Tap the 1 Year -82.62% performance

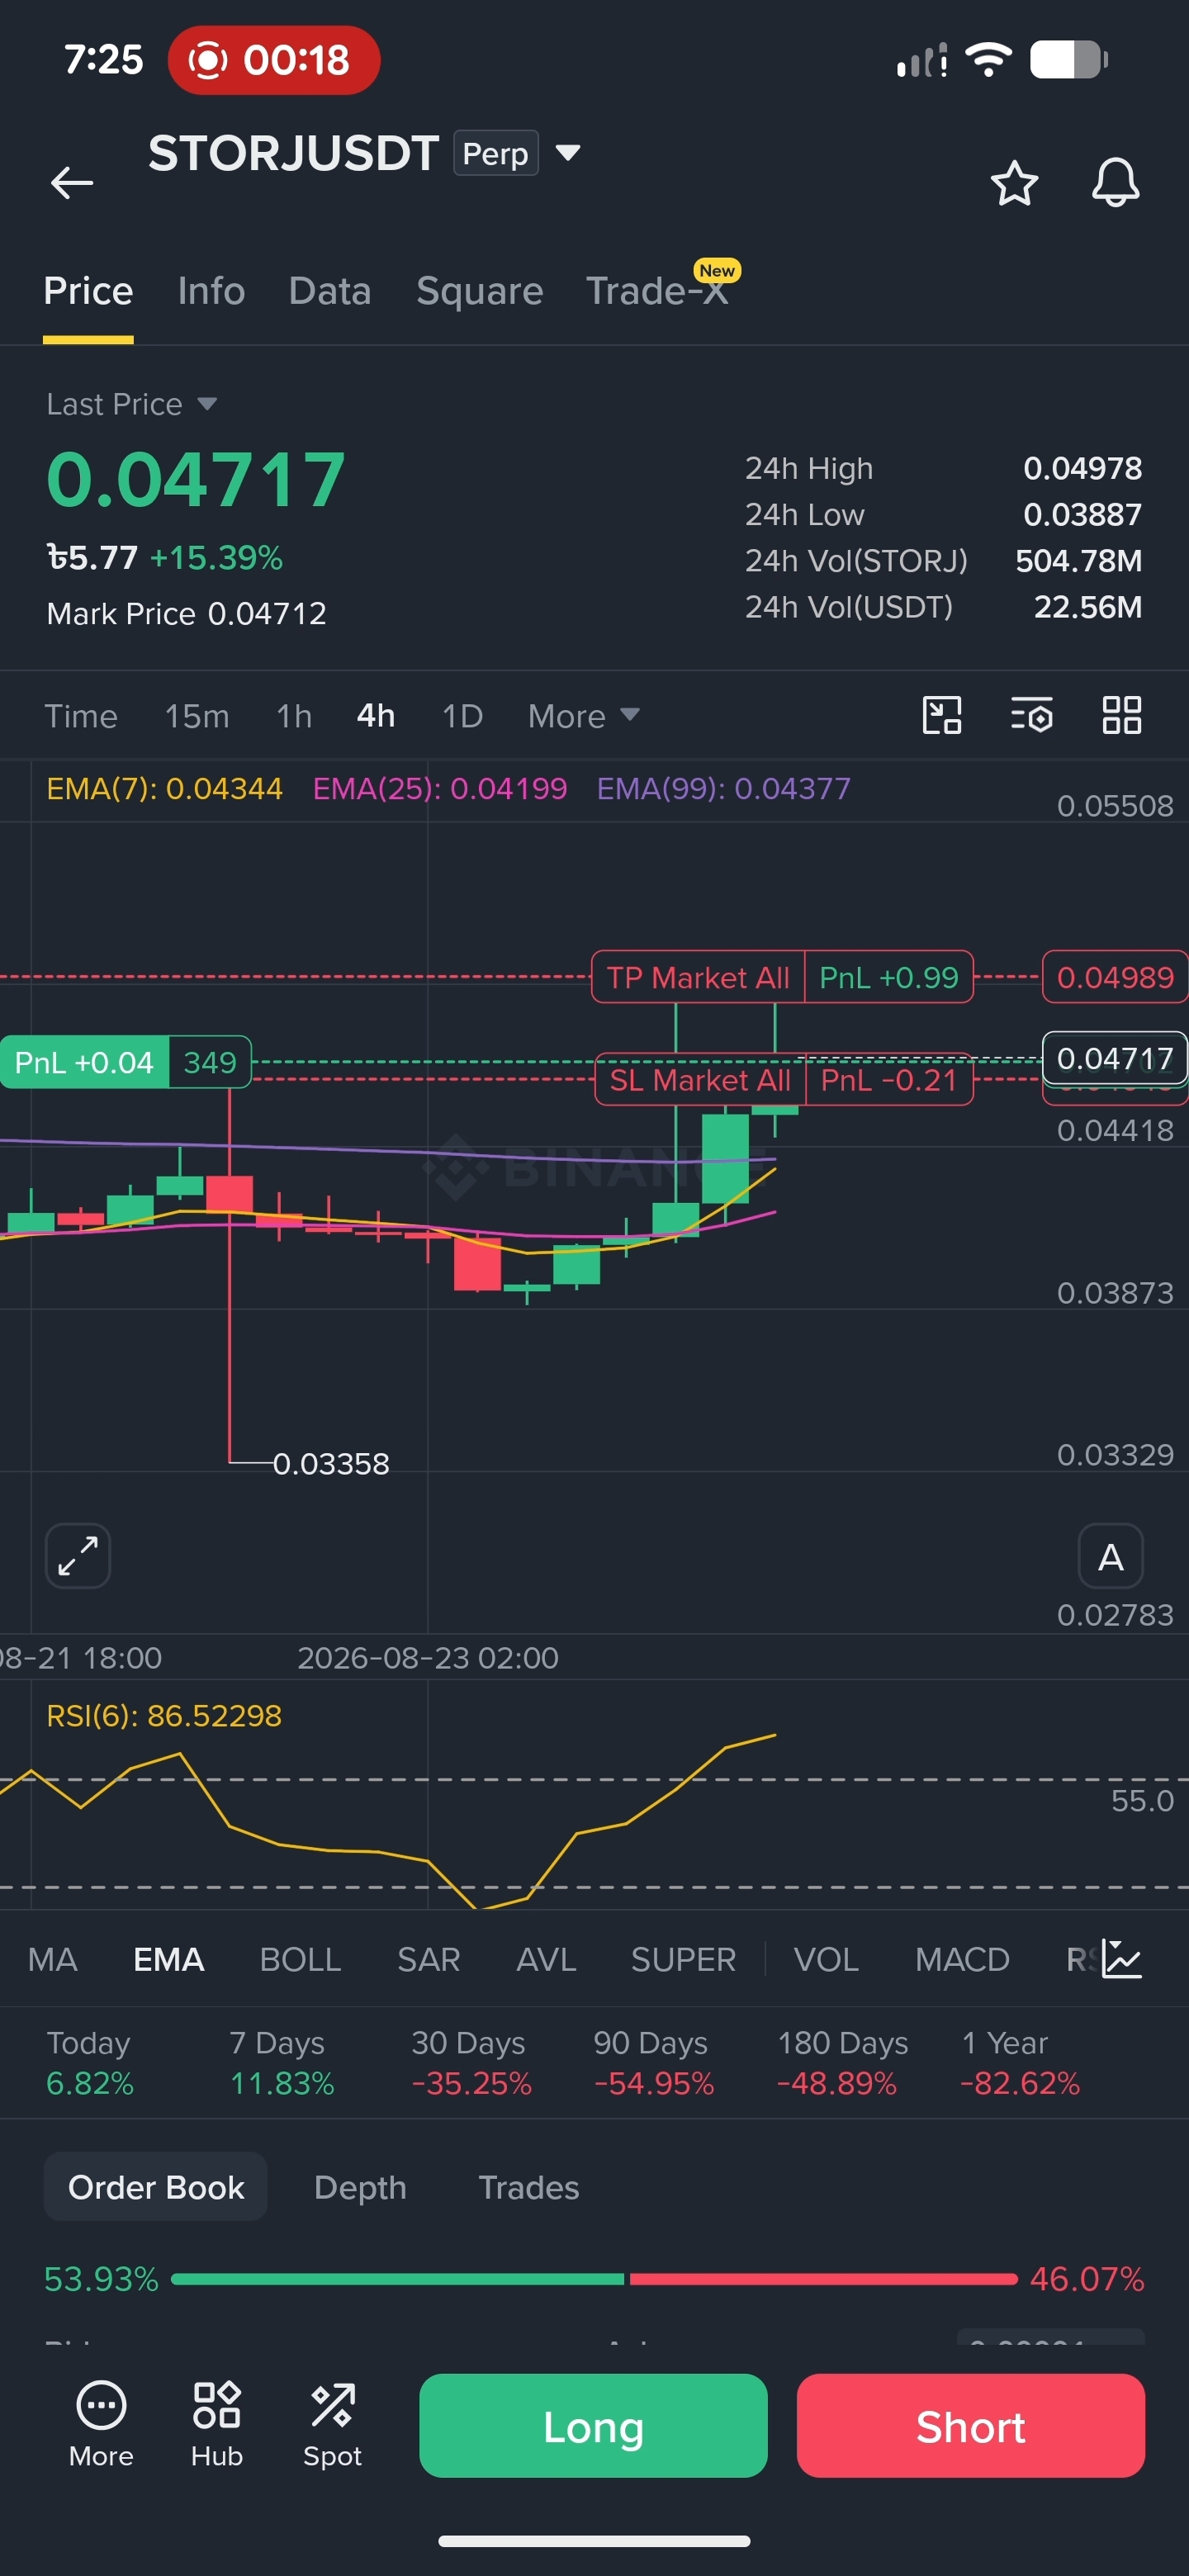pyautogui.click(x=1020, y=2062)
